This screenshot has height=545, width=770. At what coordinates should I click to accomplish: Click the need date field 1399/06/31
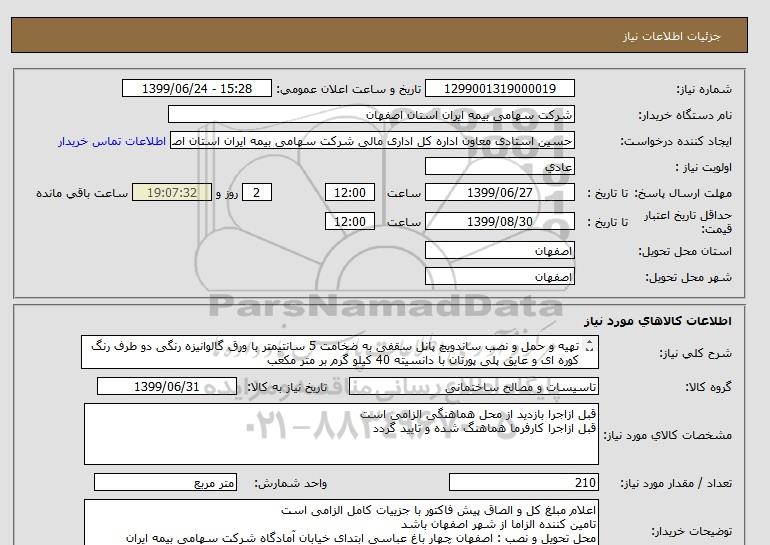(166, 386)
